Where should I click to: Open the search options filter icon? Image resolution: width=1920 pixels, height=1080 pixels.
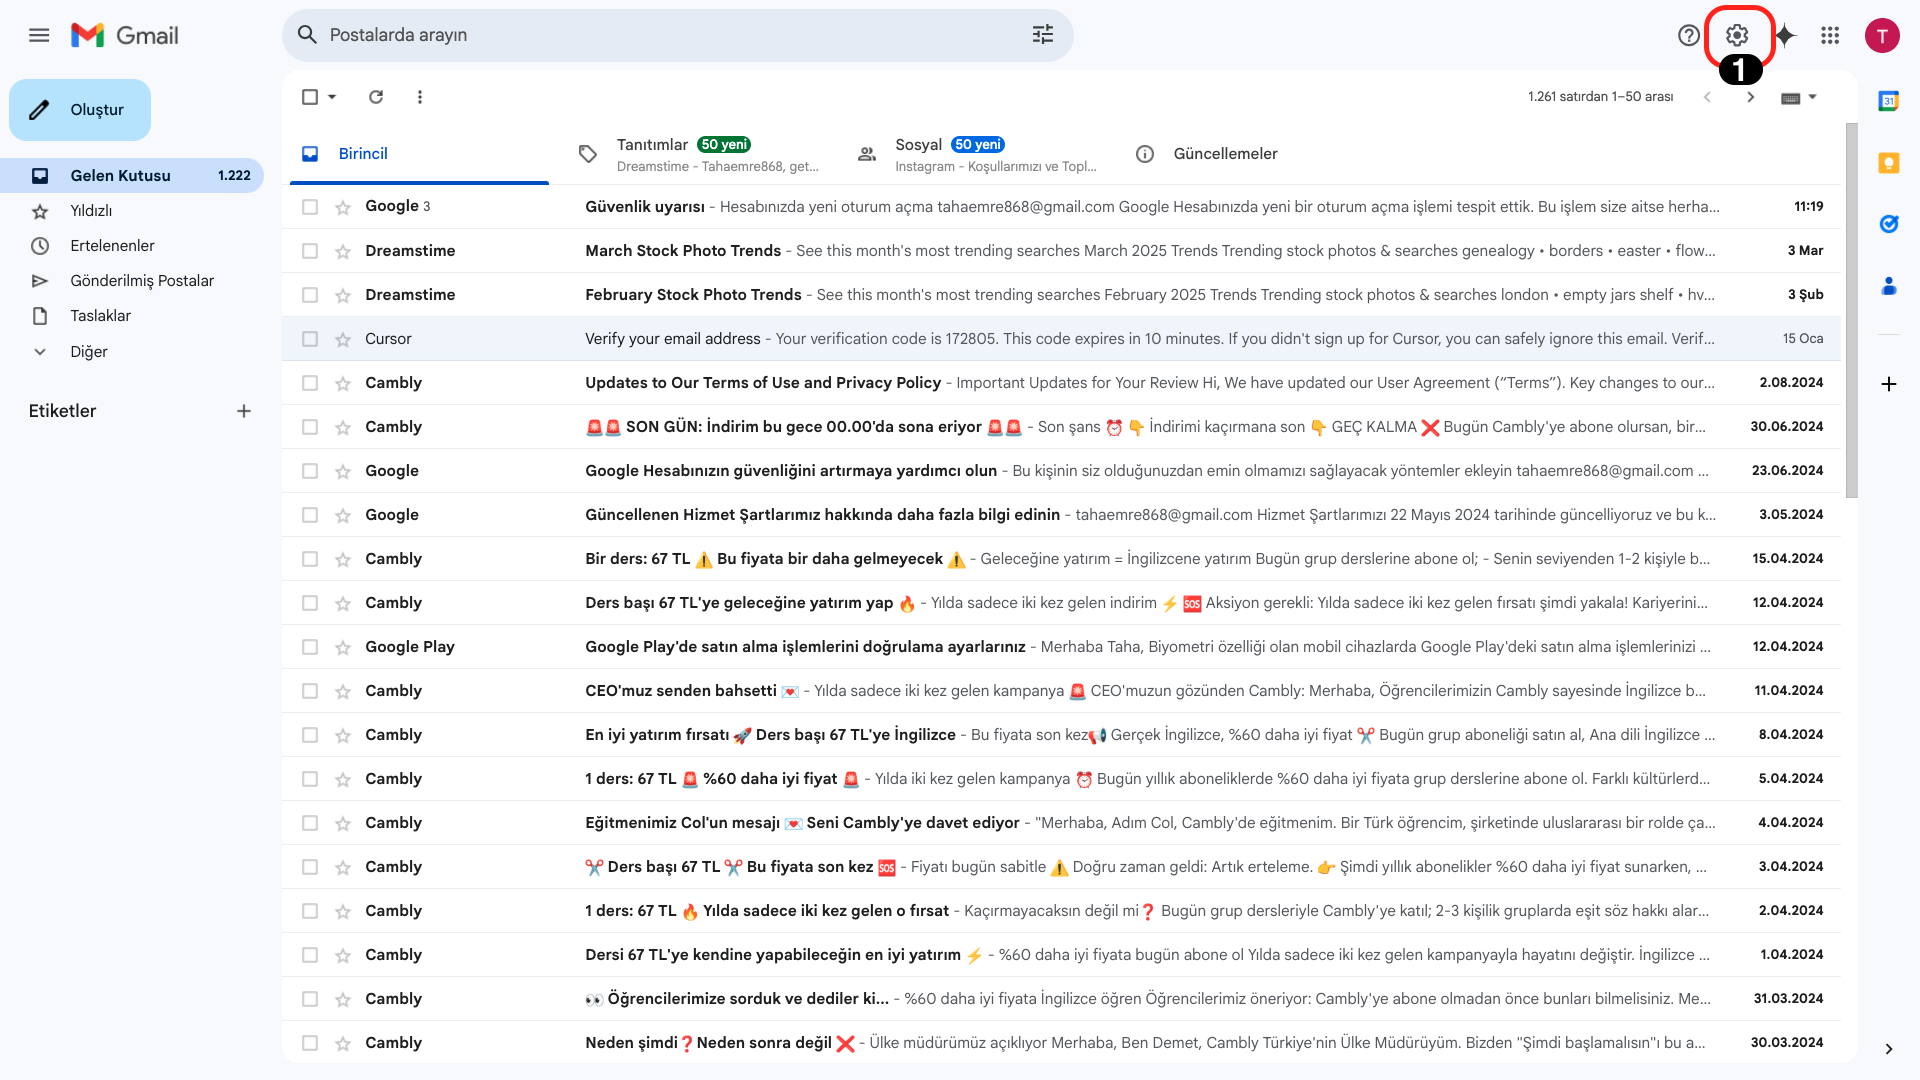(x=1043, y=35)
